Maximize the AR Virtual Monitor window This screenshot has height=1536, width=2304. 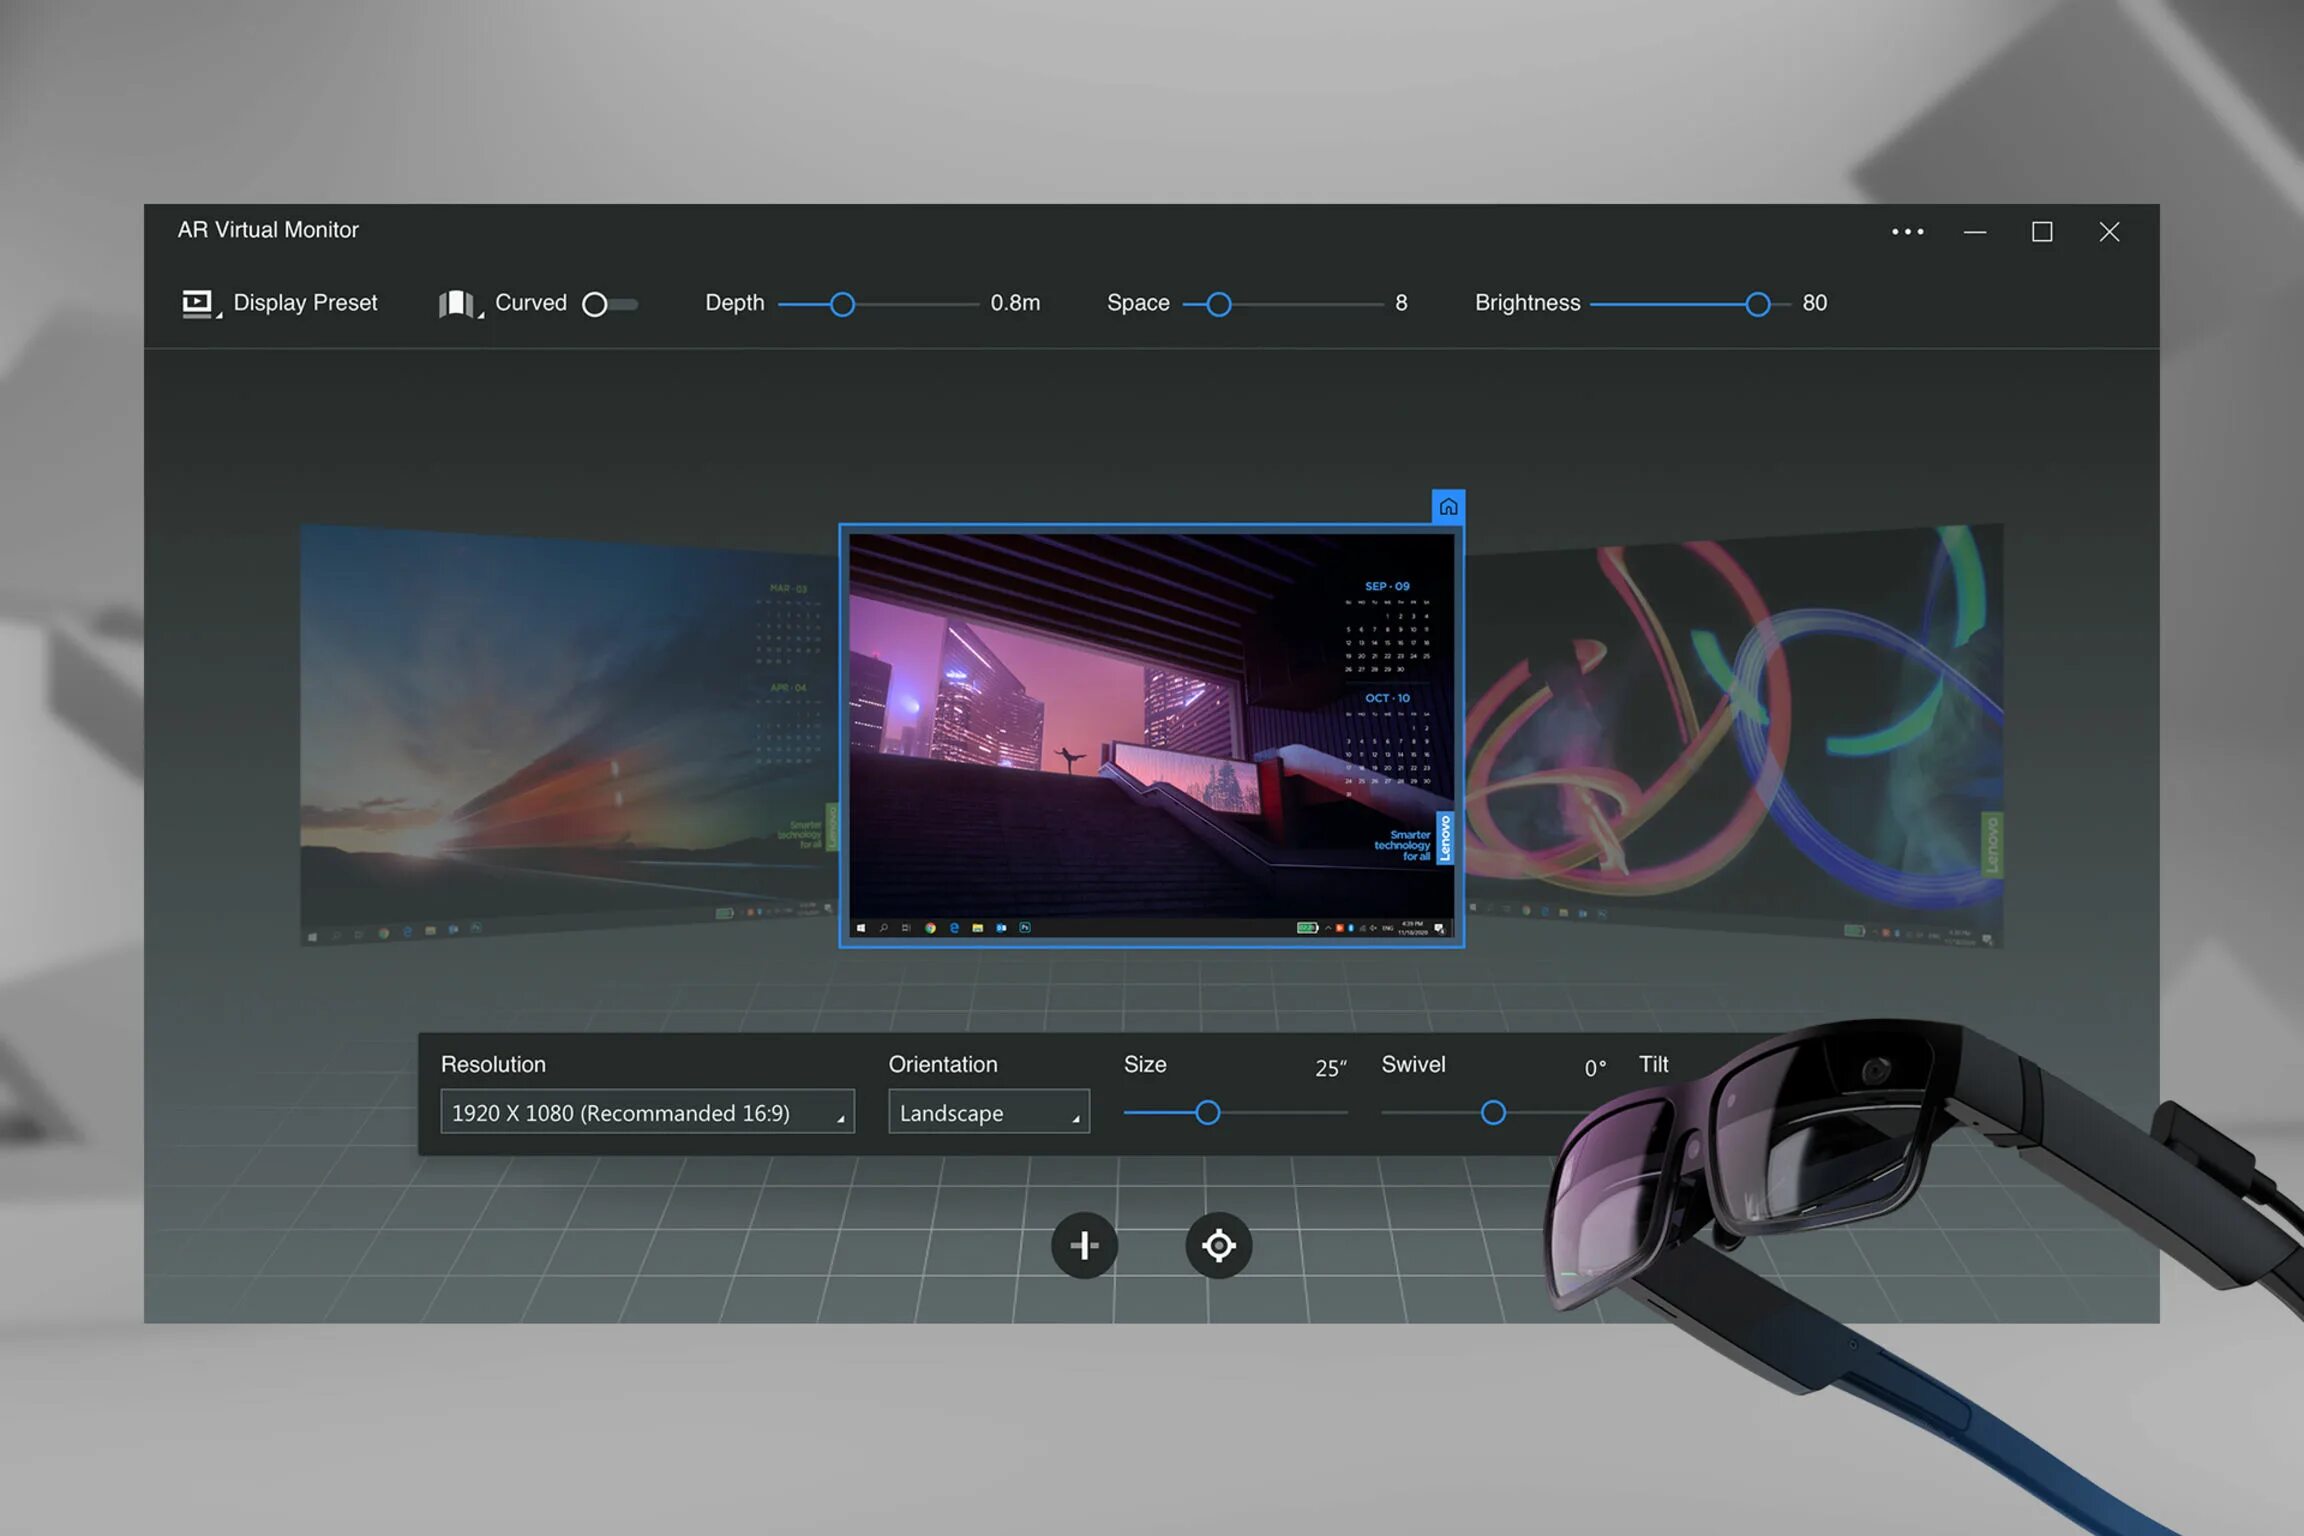click(2042, 232)
